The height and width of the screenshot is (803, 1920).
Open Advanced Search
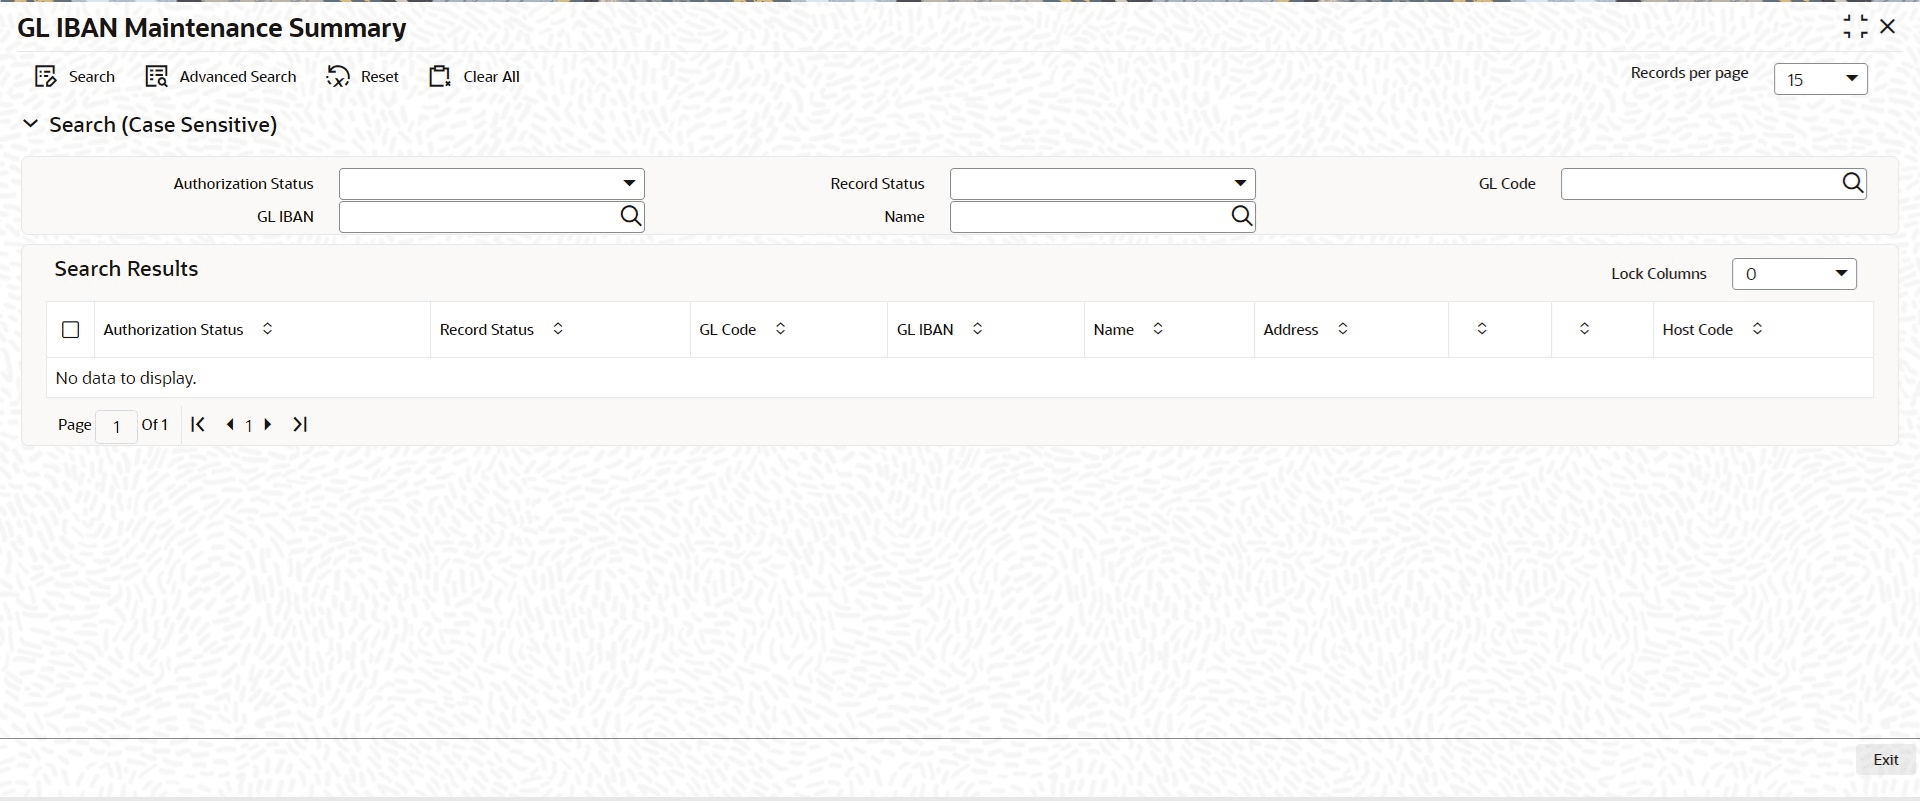coord(221,77)
